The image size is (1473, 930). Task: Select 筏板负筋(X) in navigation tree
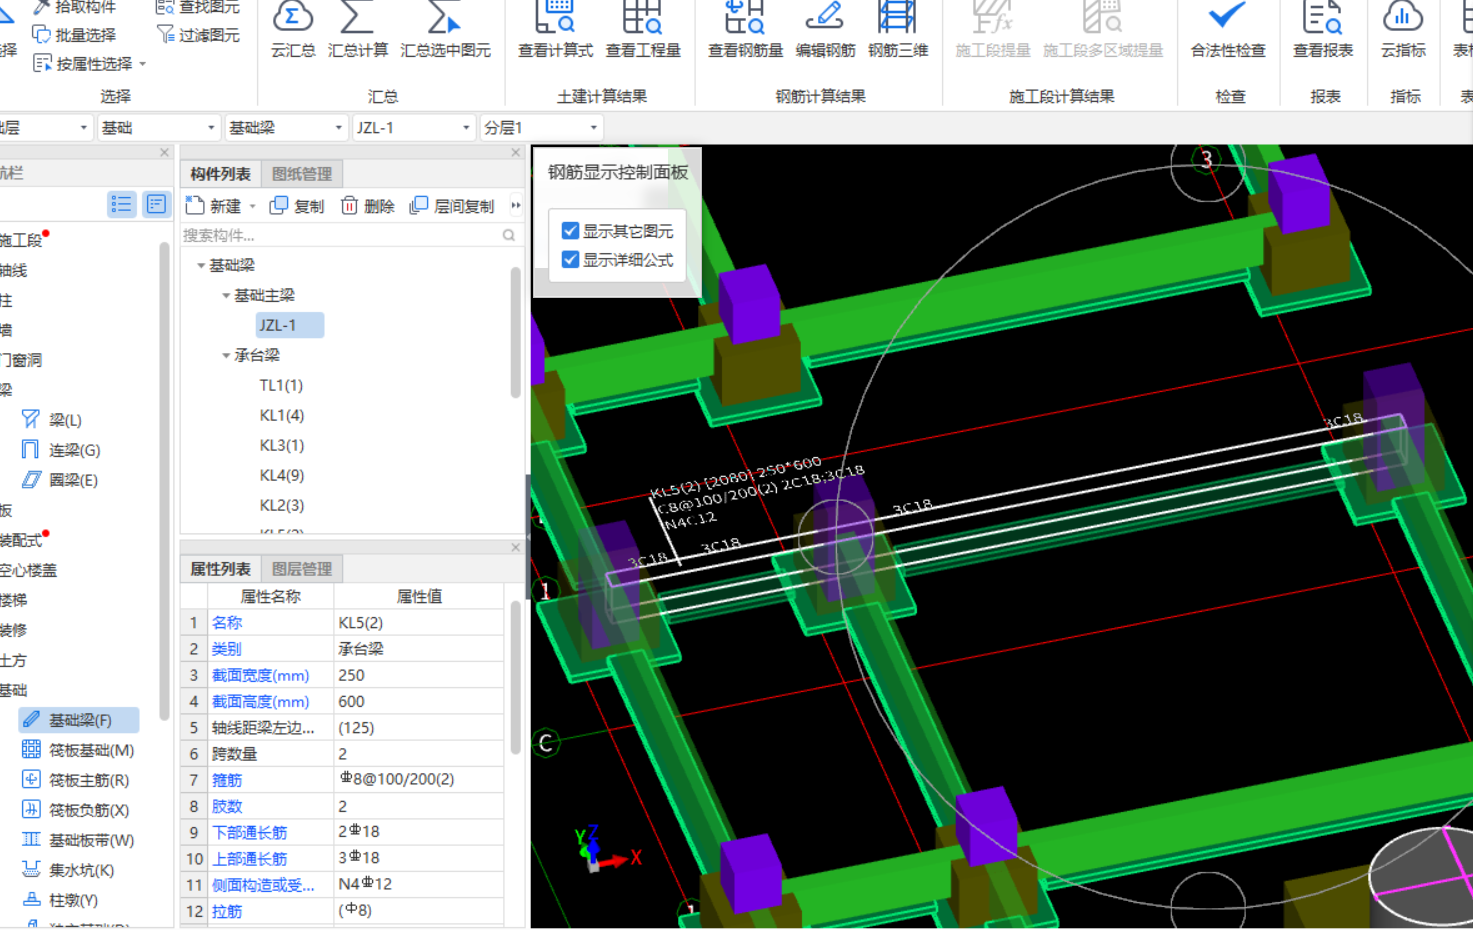(76, 810)
